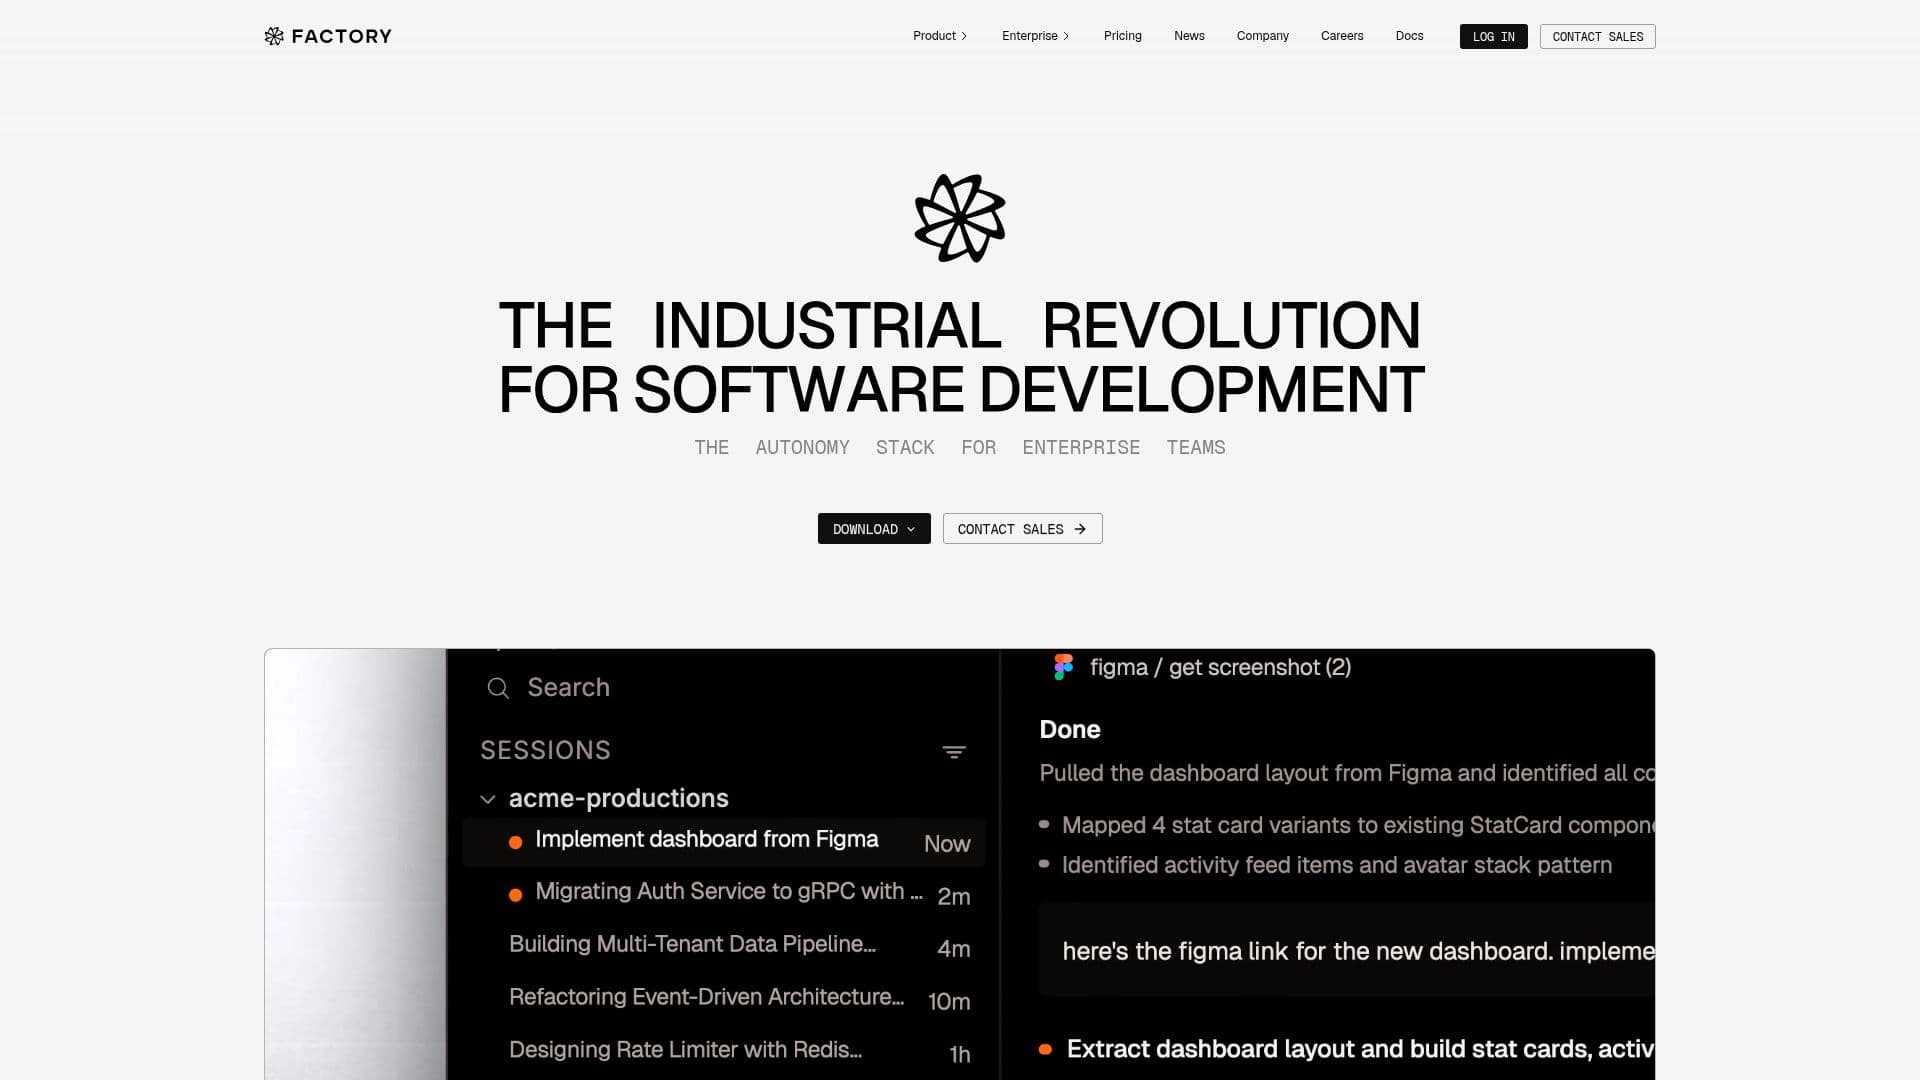Screen dimensions: 1920x1080
Task: Click the SESSIONS heading
Action: (x=545, y=751)
